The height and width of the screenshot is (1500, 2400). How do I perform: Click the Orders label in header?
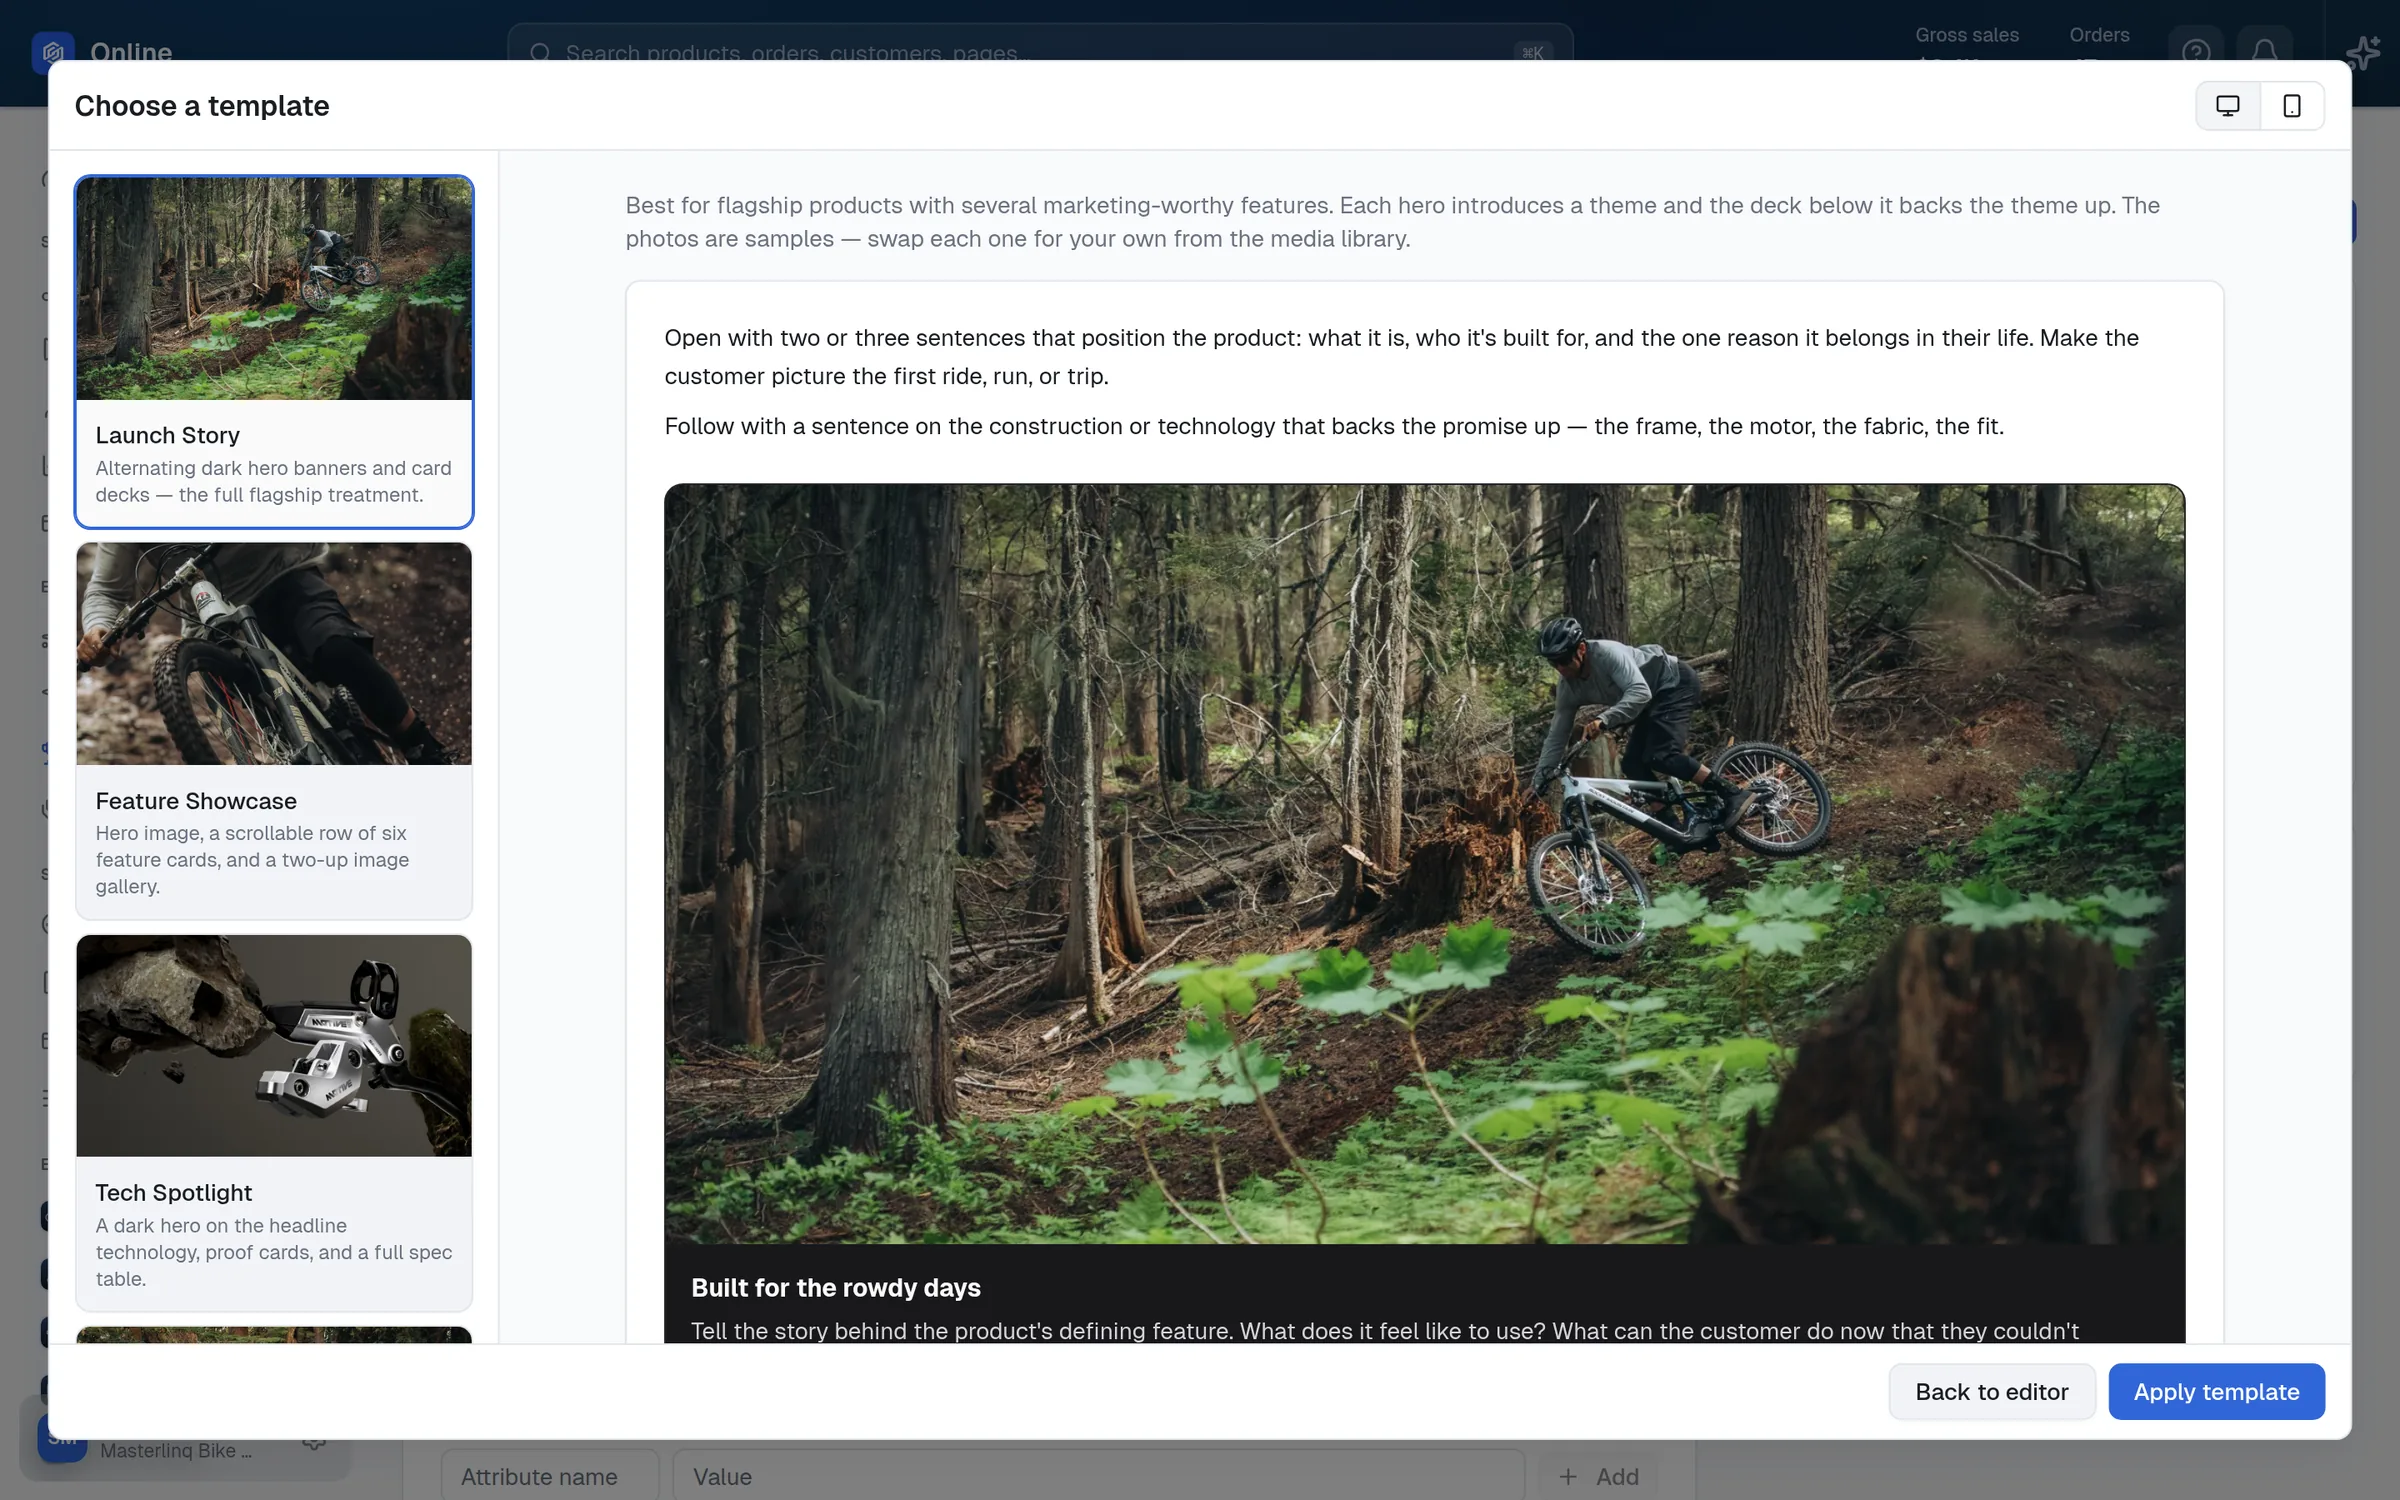pos(2099,35)
